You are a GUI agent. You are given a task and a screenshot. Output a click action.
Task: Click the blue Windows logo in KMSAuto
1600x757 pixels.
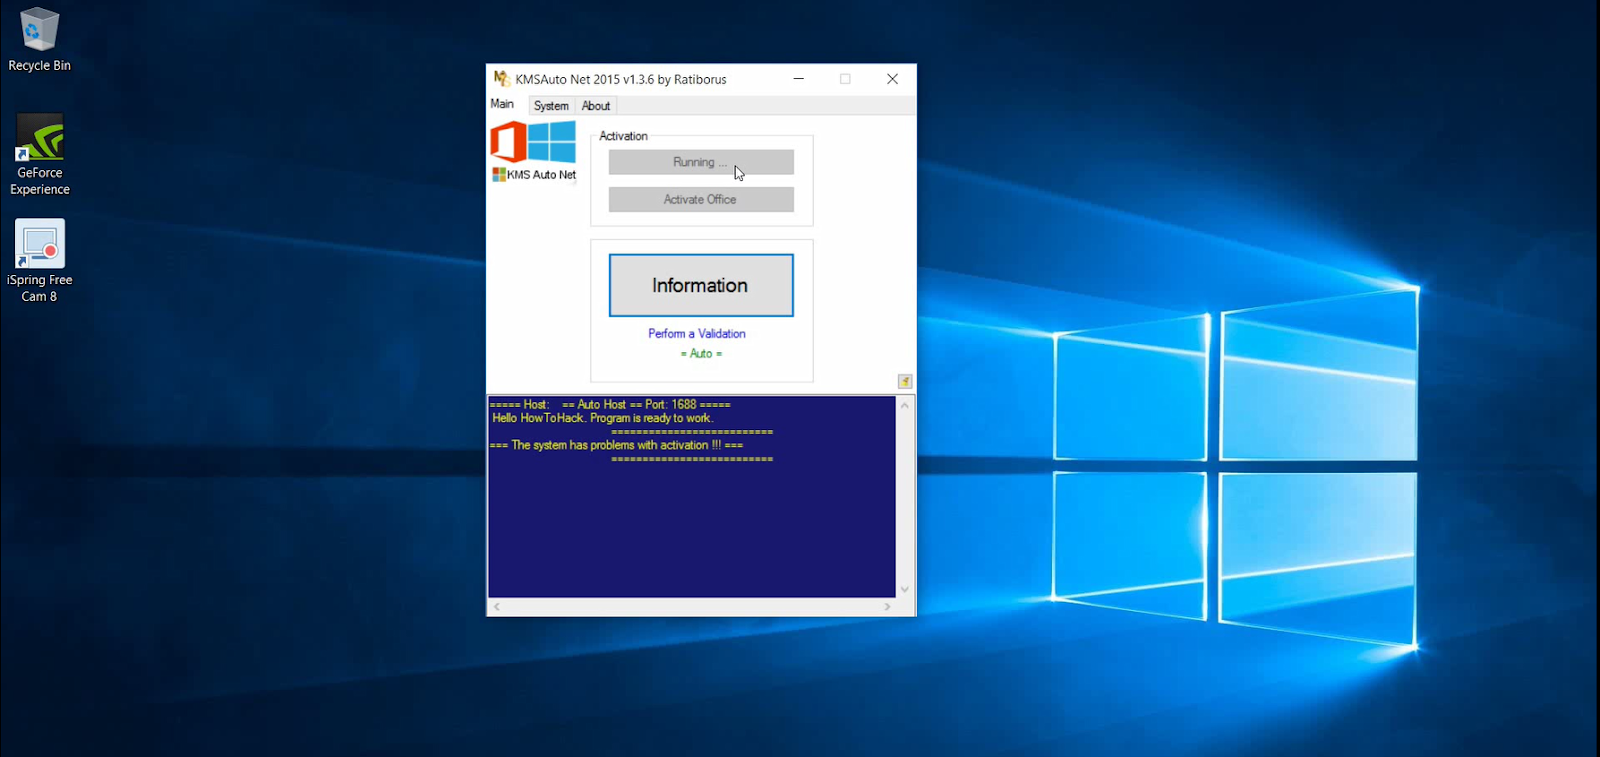[x=552, y=141]
